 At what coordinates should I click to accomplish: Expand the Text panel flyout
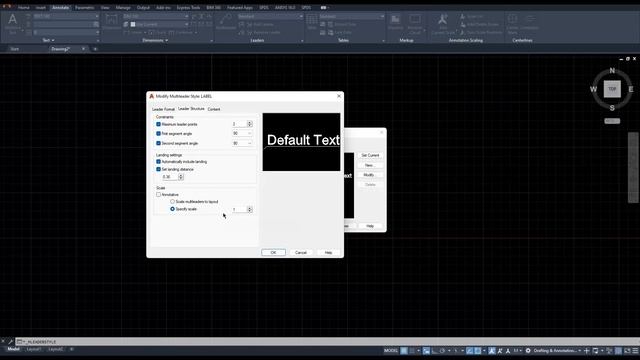(49, 40)
